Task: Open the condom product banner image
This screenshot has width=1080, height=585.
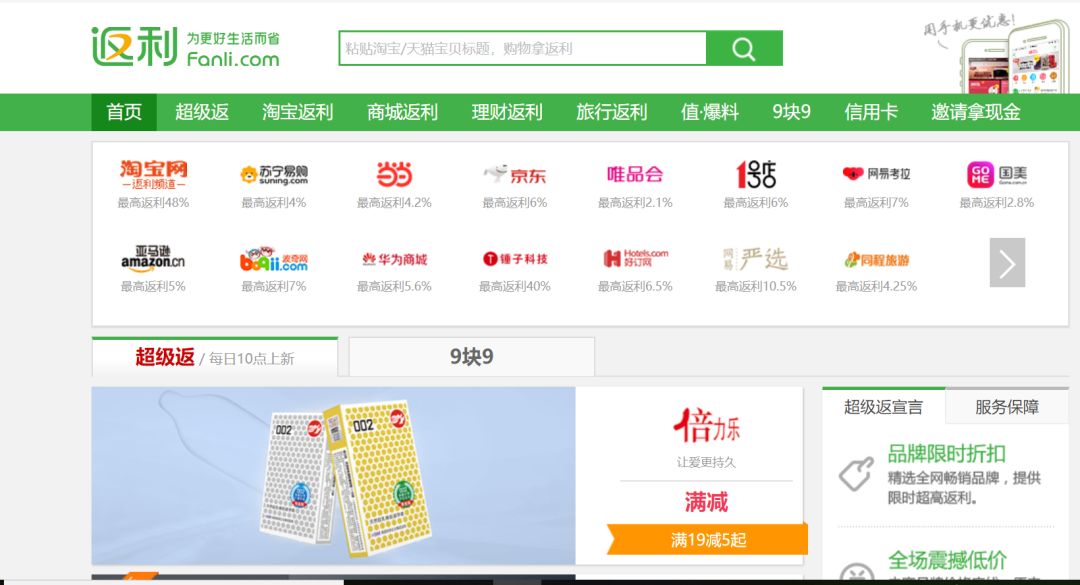Action: [x=333, y=476]
